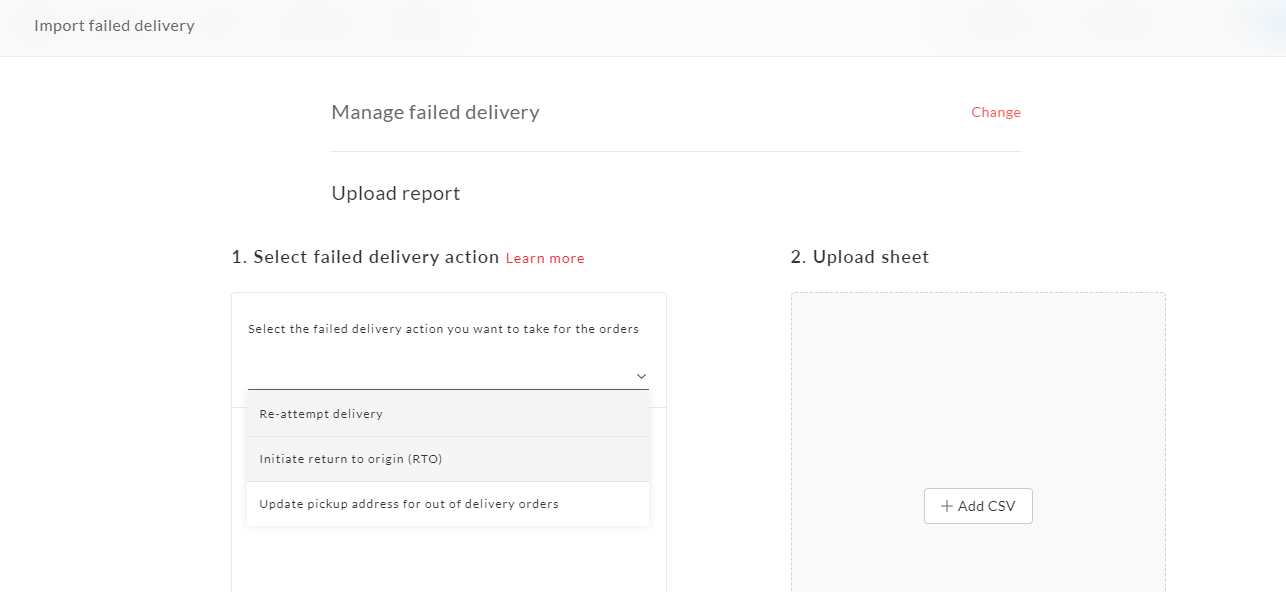This screenshot has width=1286, height=592.
Task: Click the '2. Upload sheet' heading
Action: click(860, 257)
